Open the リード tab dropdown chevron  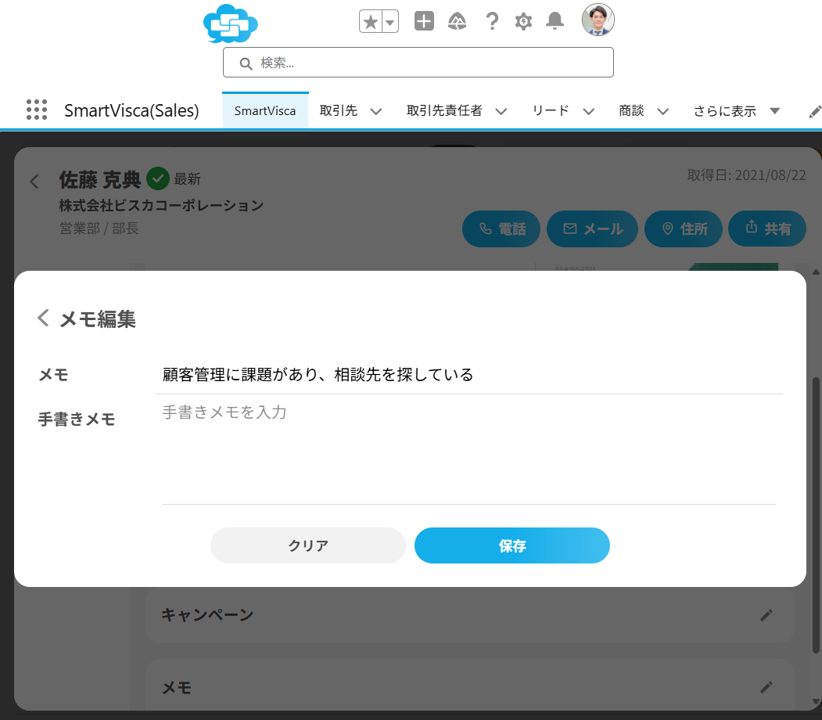tap(588, 111)
